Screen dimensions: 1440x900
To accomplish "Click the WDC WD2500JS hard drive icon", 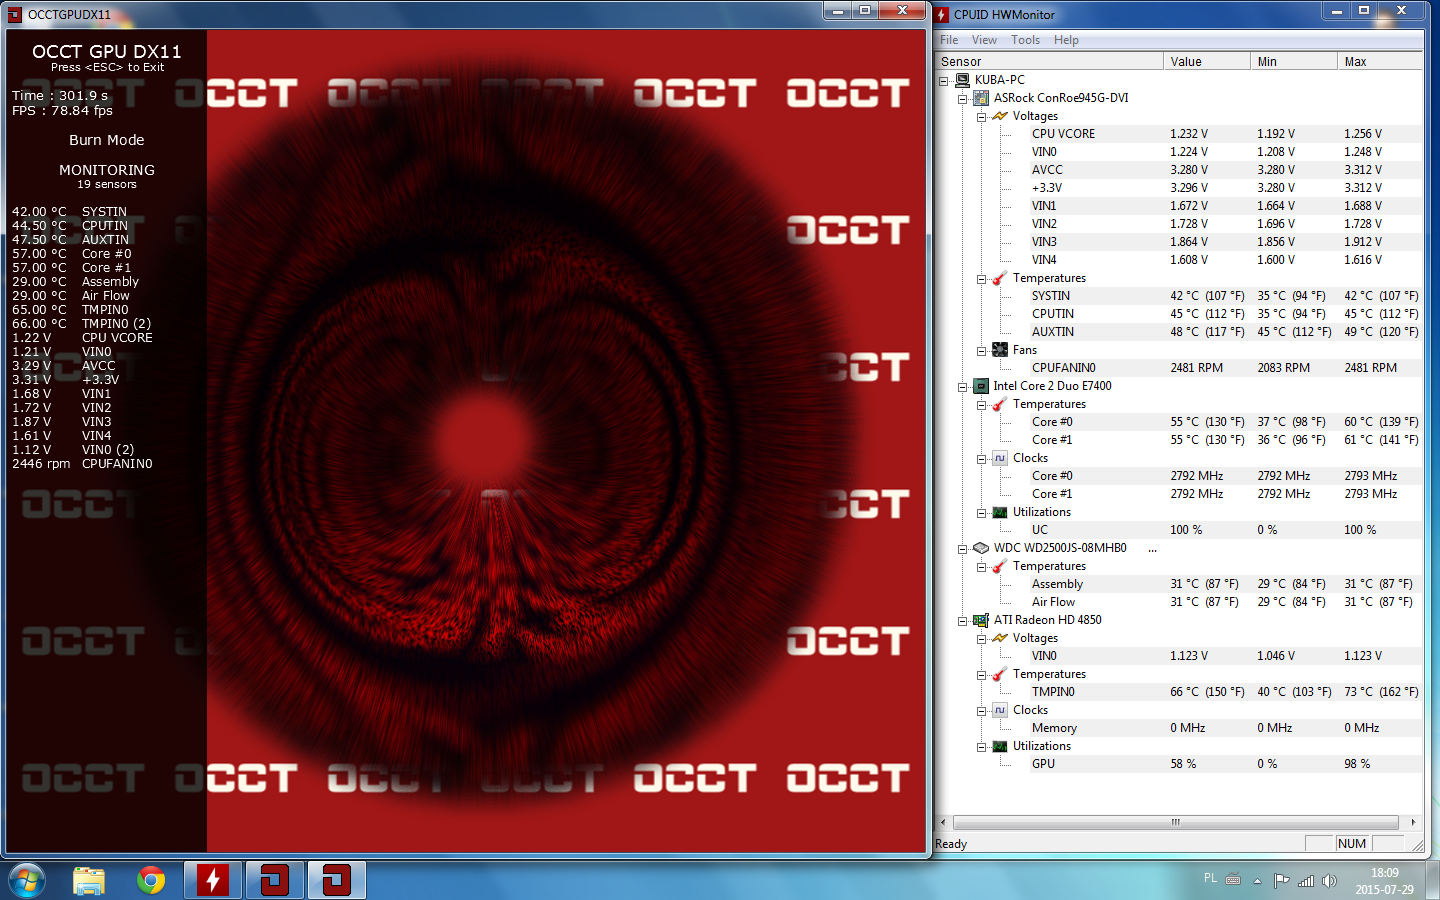I will click(x=981, y=548).
